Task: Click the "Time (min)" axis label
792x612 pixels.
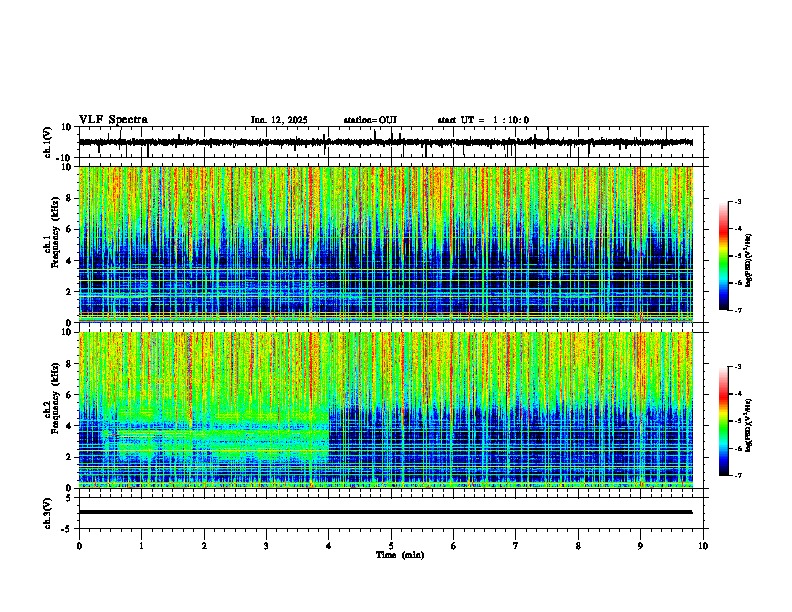Action: [x=400, y=555]
